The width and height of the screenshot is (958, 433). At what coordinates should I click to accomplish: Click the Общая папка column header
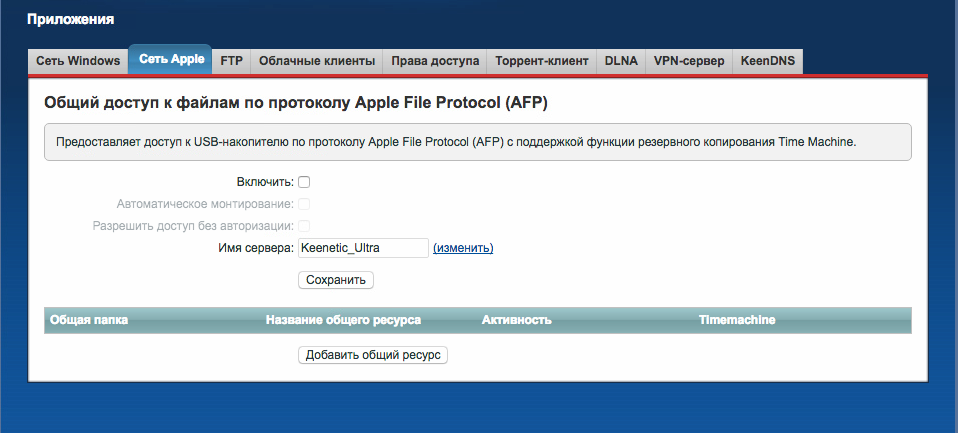pos(89,320)
